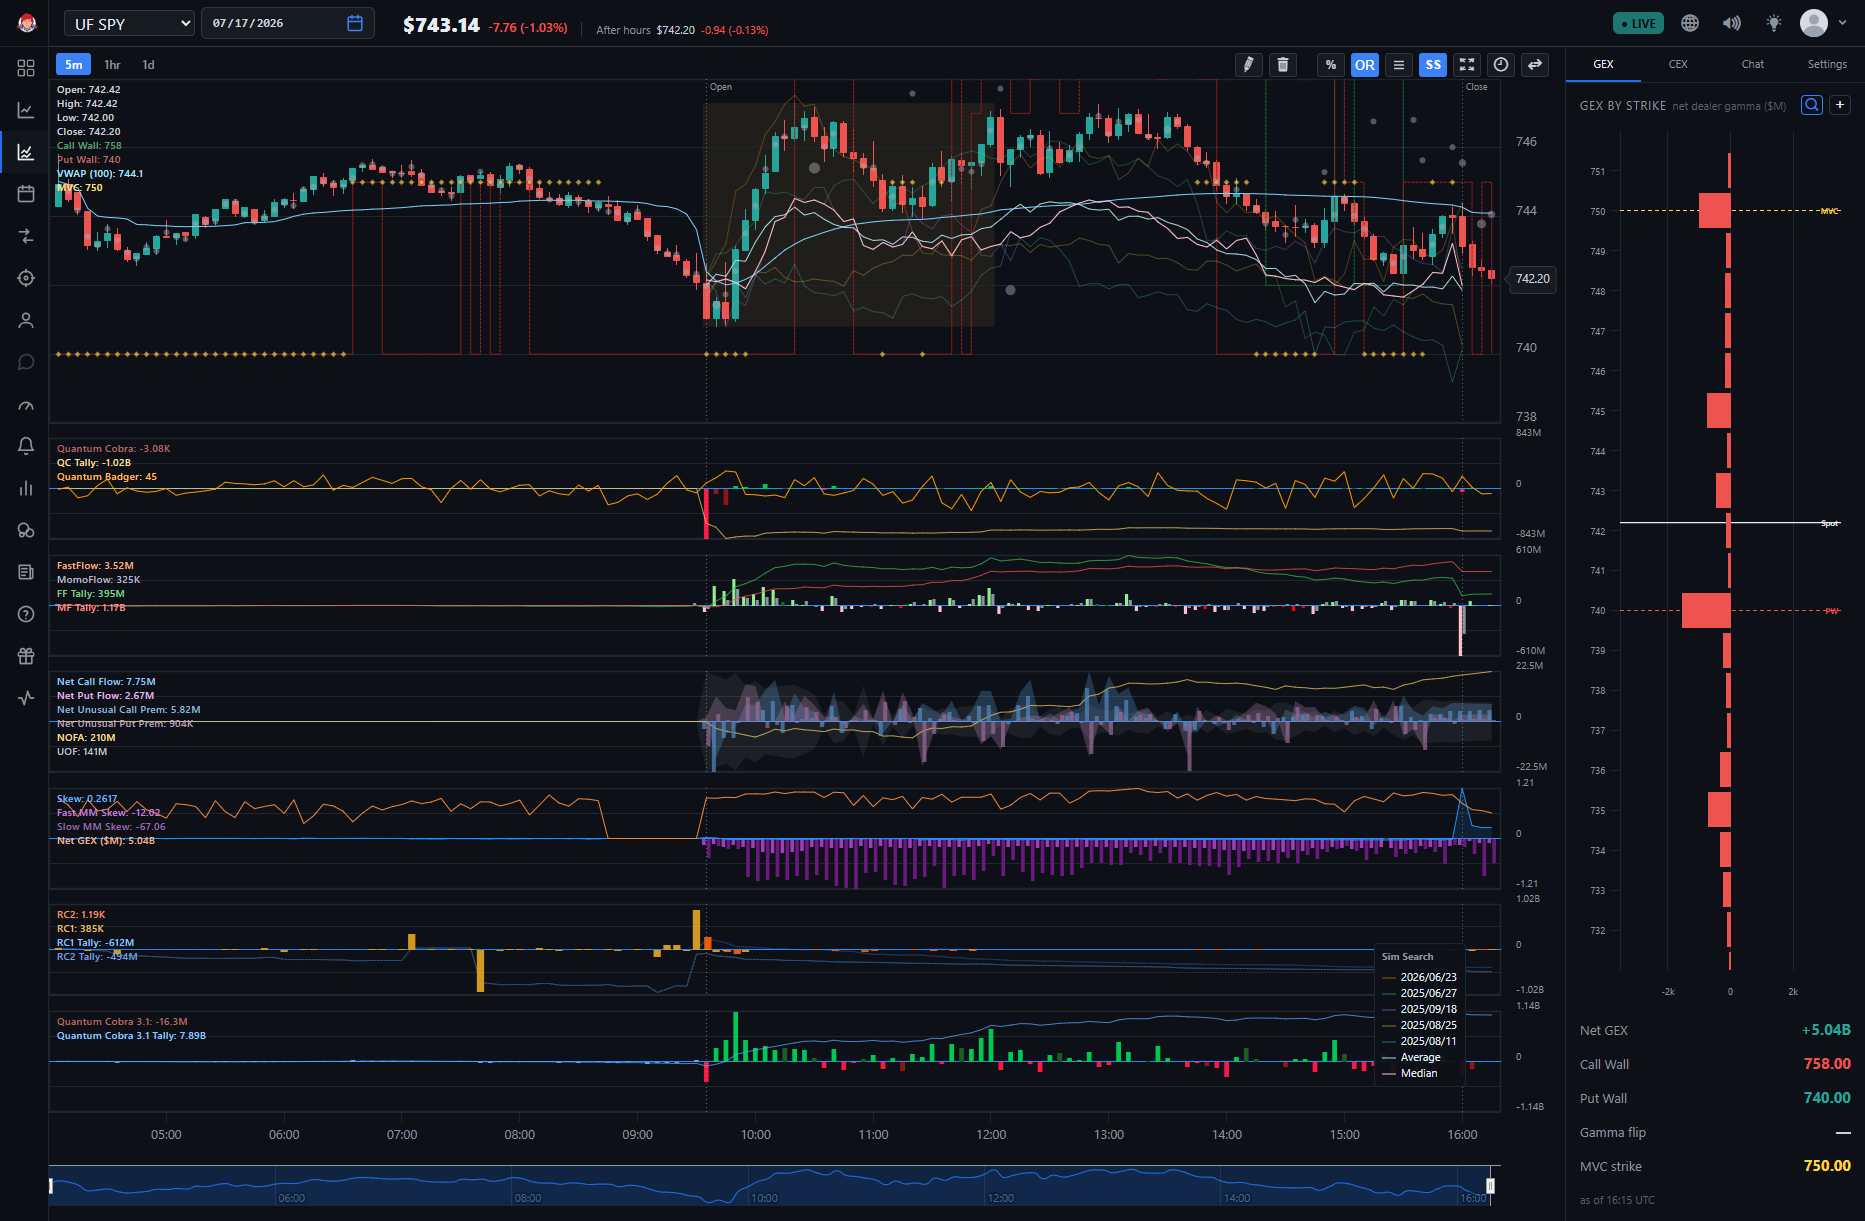Click the 2025/06/27 Sim Search entry
This screenshot has height=1221, width=1865.
click(1420, 993)
